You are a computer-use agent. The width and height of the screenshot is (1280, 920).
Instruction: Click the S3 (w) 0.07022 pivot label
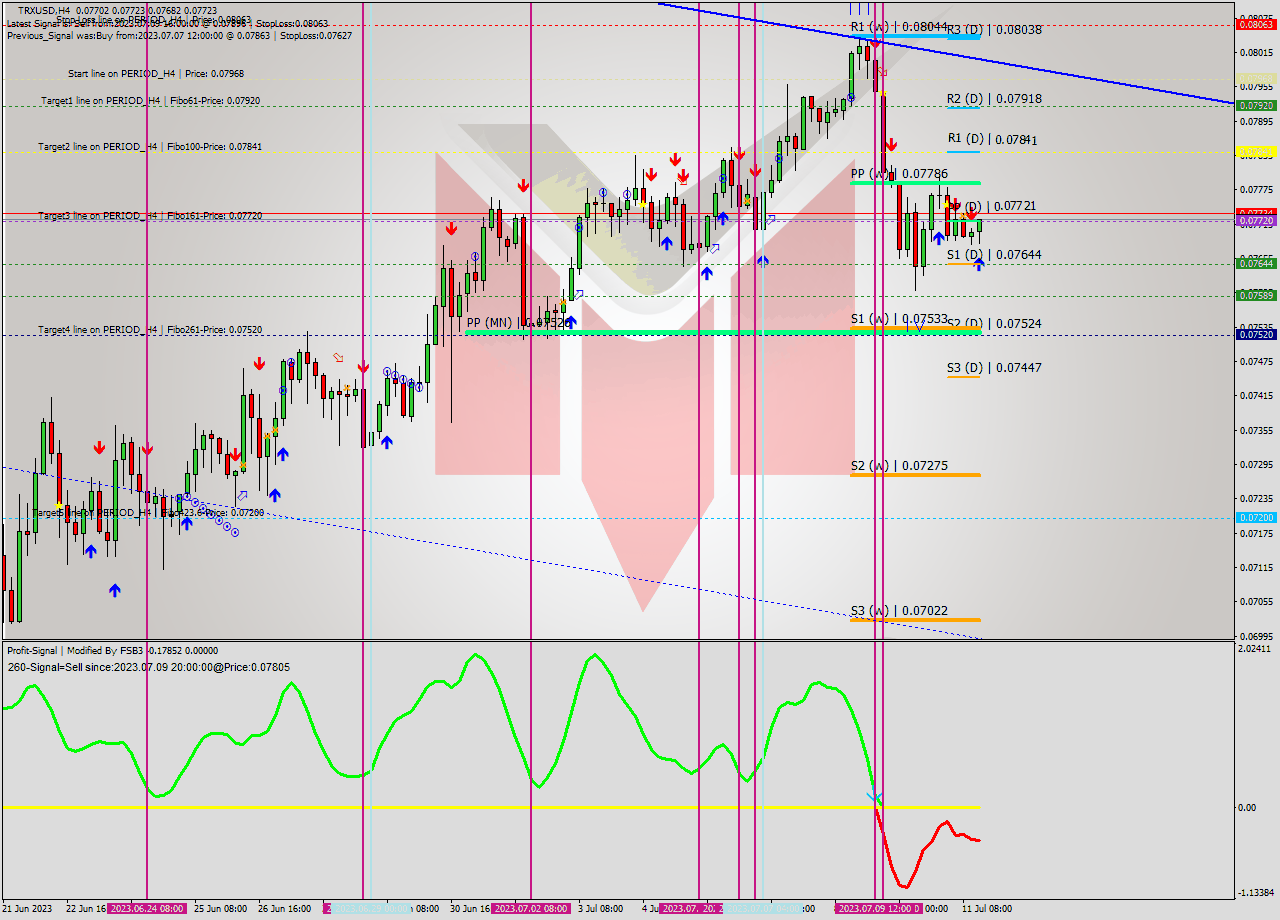click(899, 611)
